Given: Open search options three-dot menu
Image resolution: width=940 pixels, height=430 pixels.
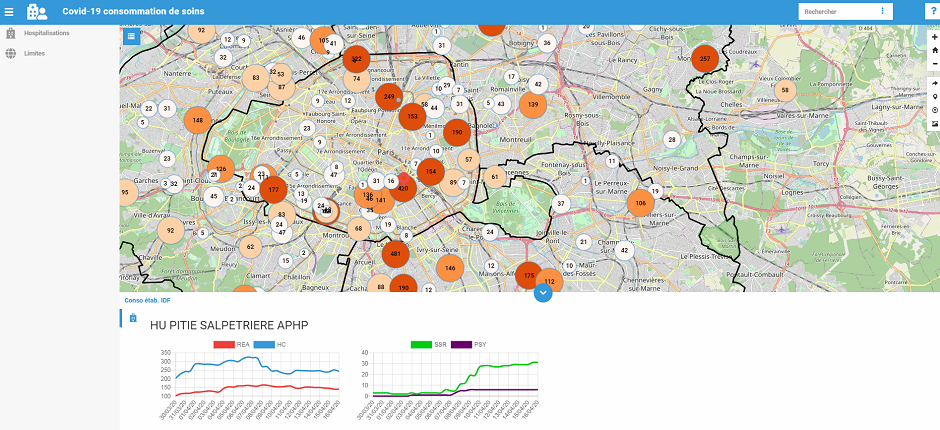Looking at the screenshot, I should 882,11.
